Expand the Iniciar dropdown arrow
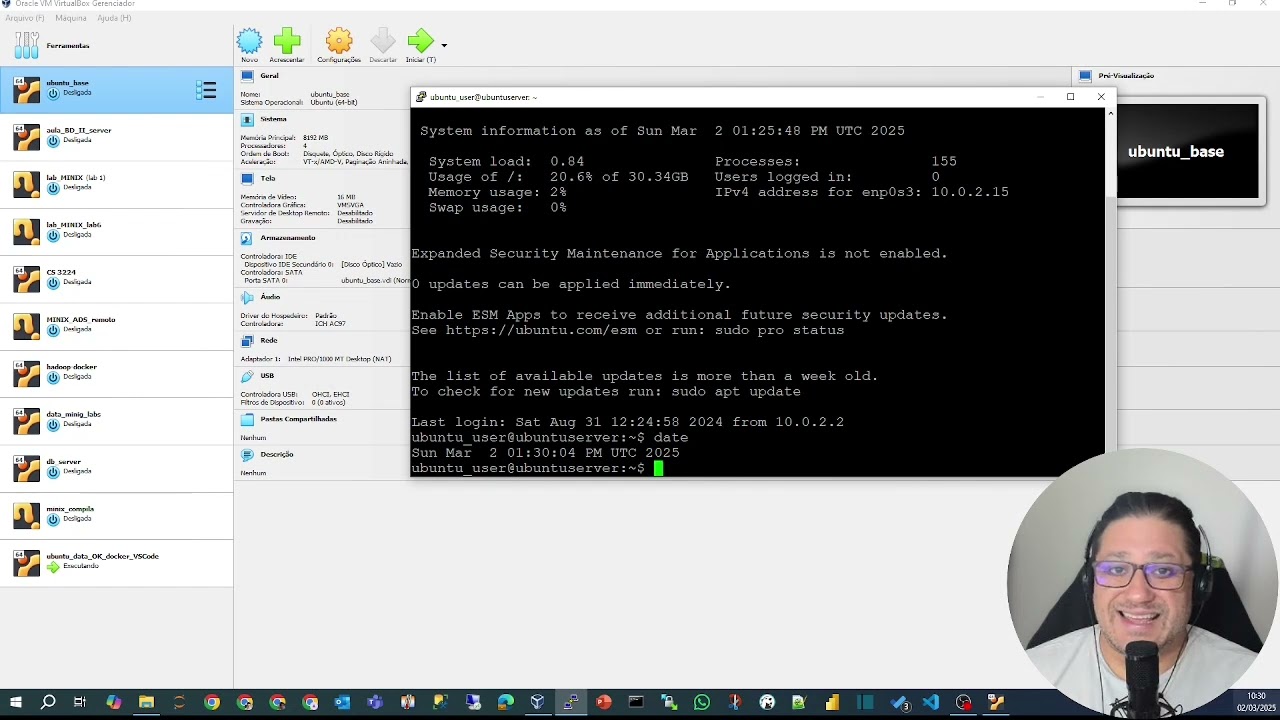Image resolution: width=1280 pixels, height=720 pixels. [444, 45]
